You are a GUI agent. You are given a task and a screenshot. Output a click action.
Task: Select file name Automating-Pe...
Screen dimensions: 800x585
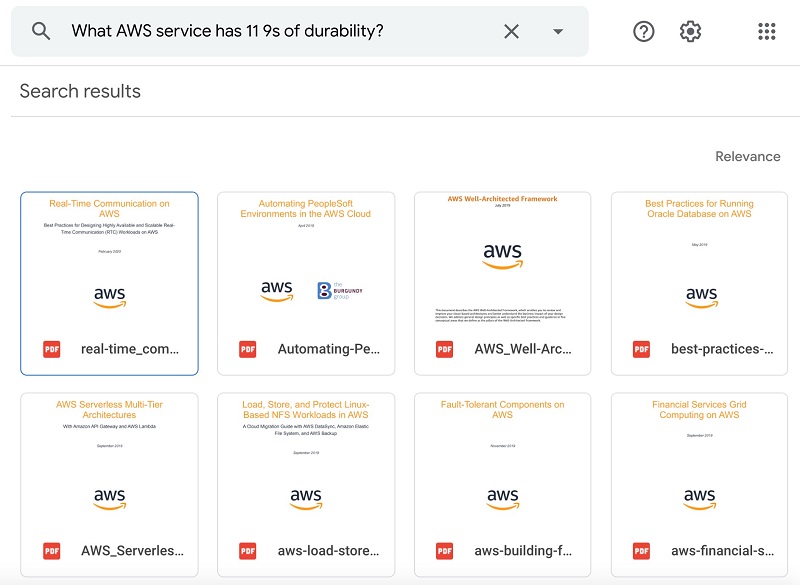tap(329, 349)
